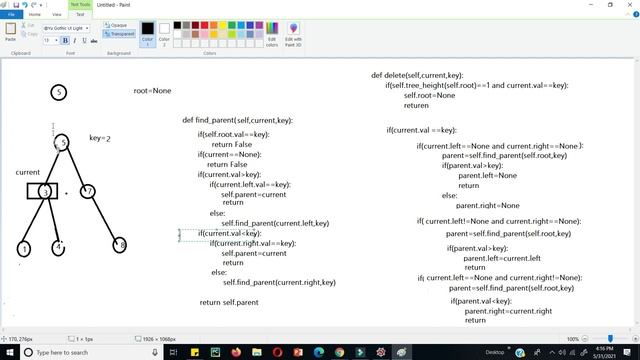
Task: Open Sticky Notes from taskbar
Action: pyautogui.click(x=195, y=352)
